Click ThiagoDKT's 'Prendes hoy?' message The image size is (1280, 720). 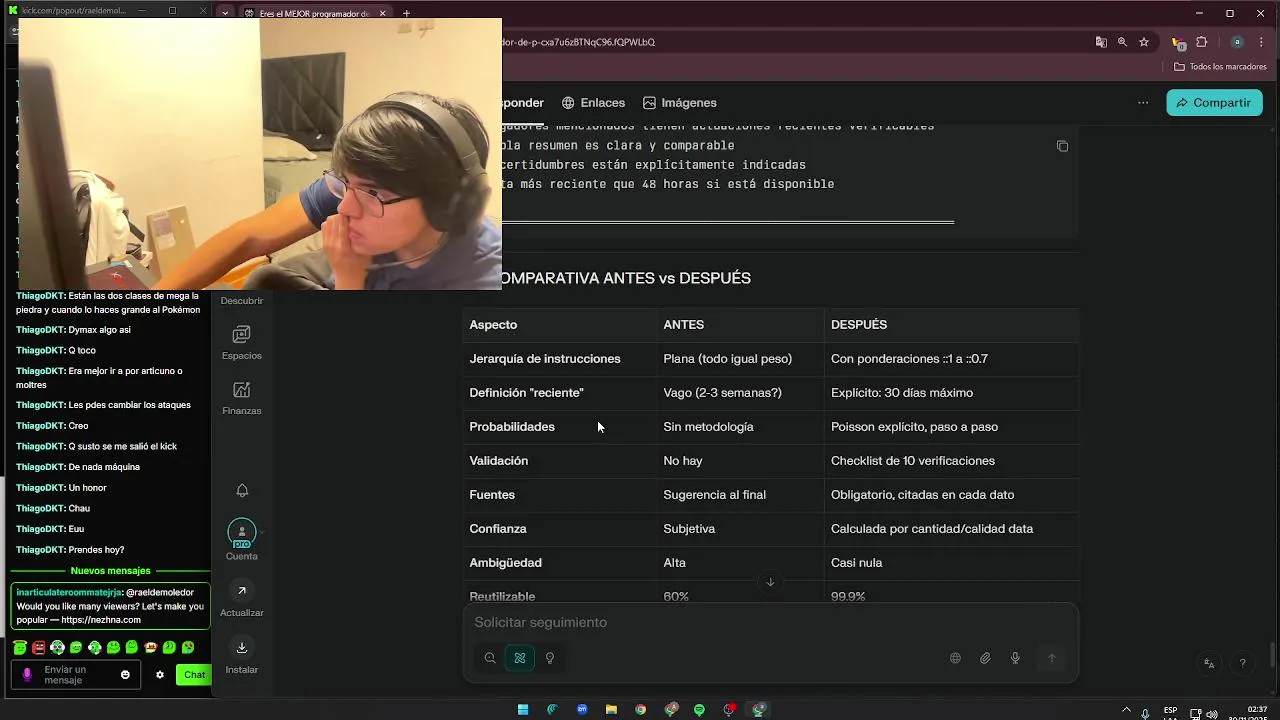[96, 550]
